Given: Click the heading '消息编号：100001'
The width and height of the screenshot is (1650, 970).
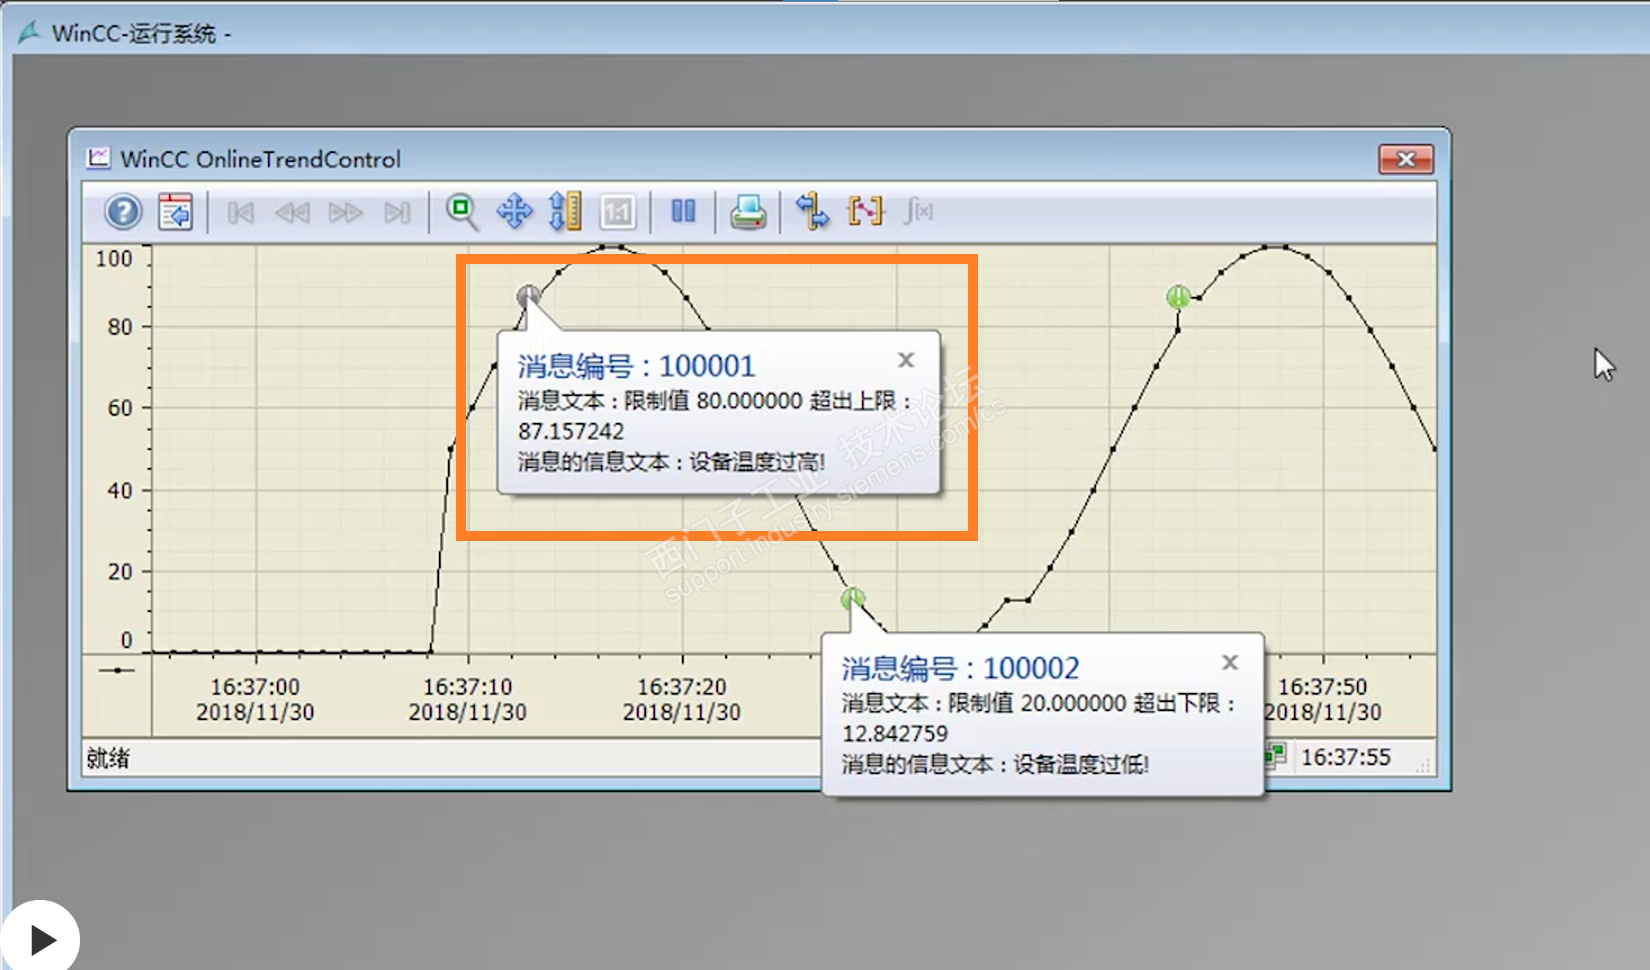Looking at the screenshot, I should tap(636, 366).
